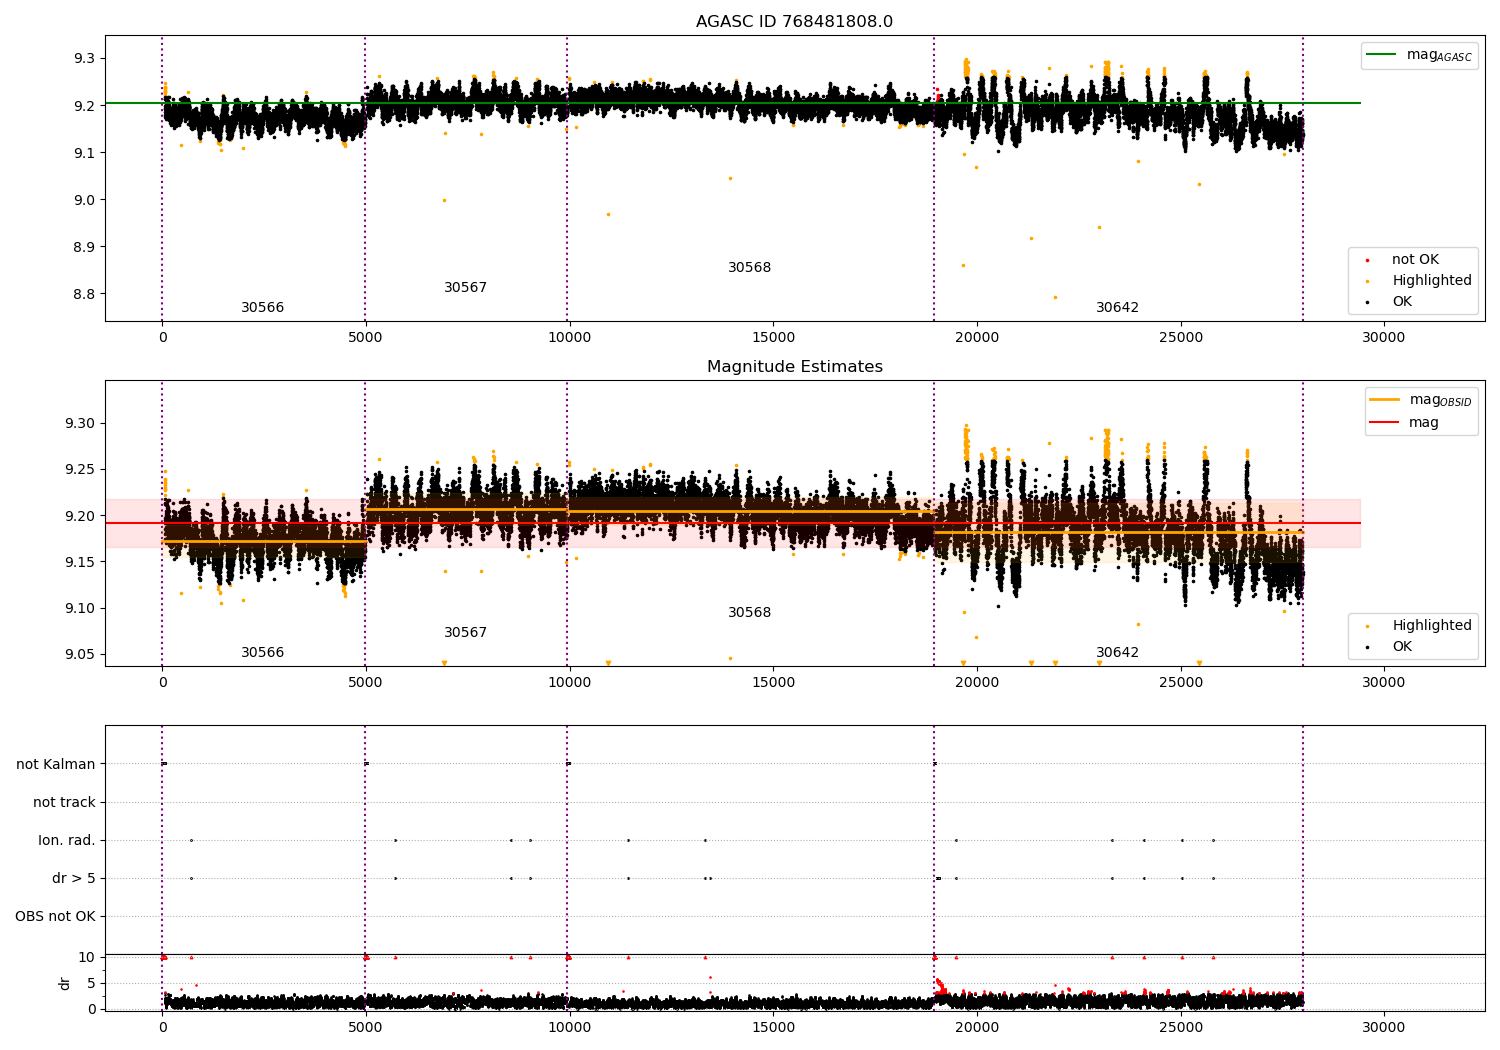Click the 9.25 tick on the middle y-axis

tap(80, 470)
